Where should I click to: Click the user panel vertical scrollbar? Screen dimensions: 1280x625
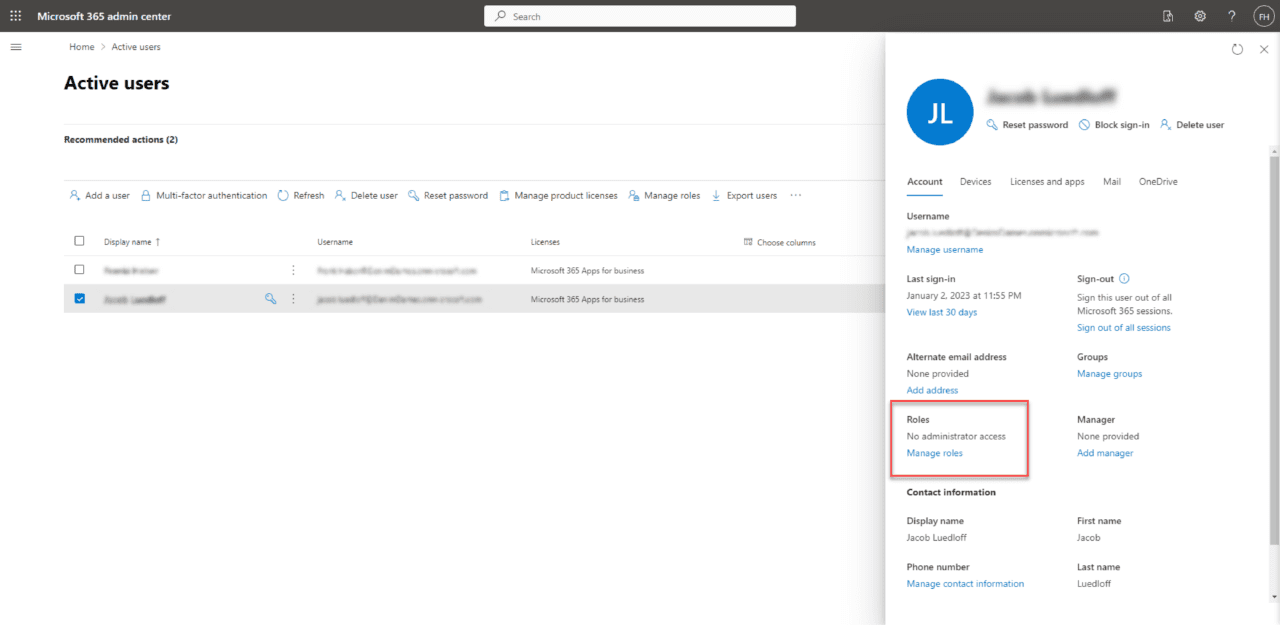coord(1273,350)
